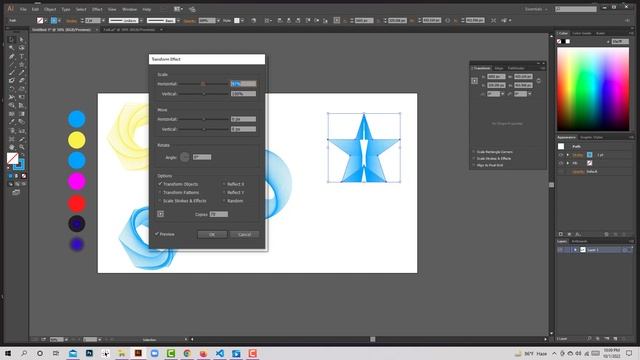Screen dimensions: 640x360
Task: Open the Windows Start menu
Action: pos(7,353)
